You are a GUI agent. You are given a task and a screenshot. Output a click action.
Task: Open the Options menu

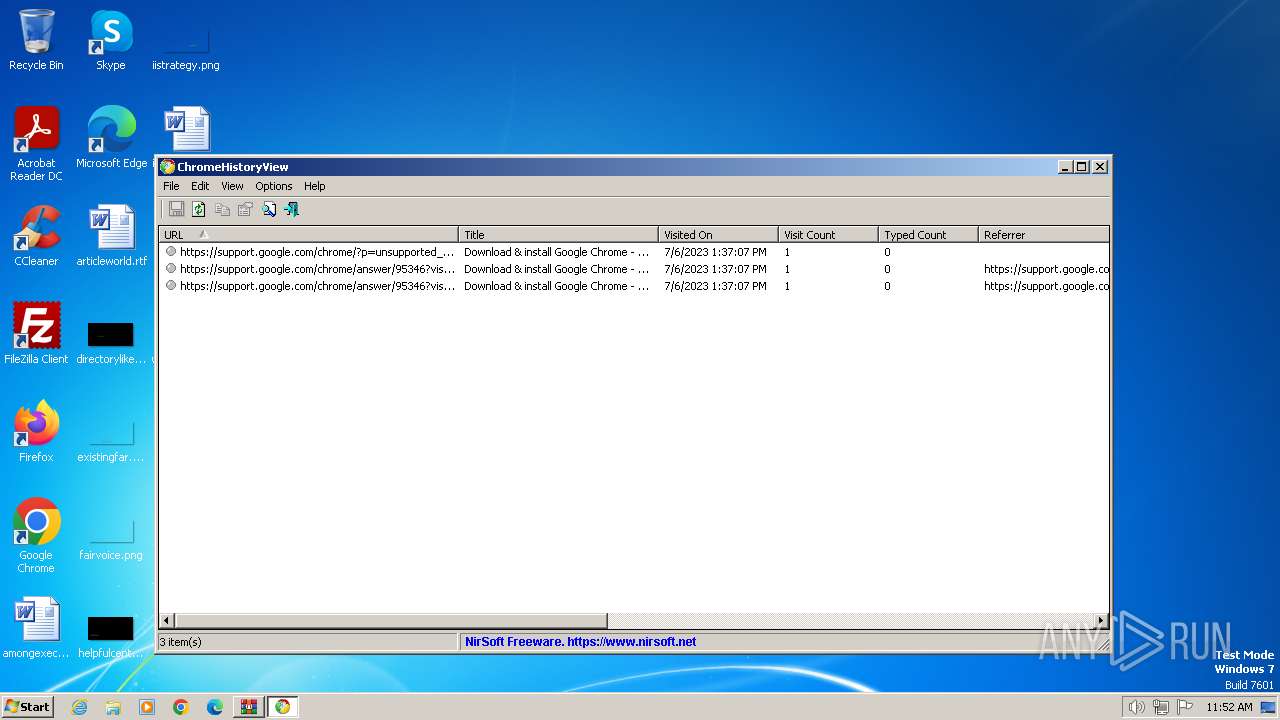tap(273, 186)
